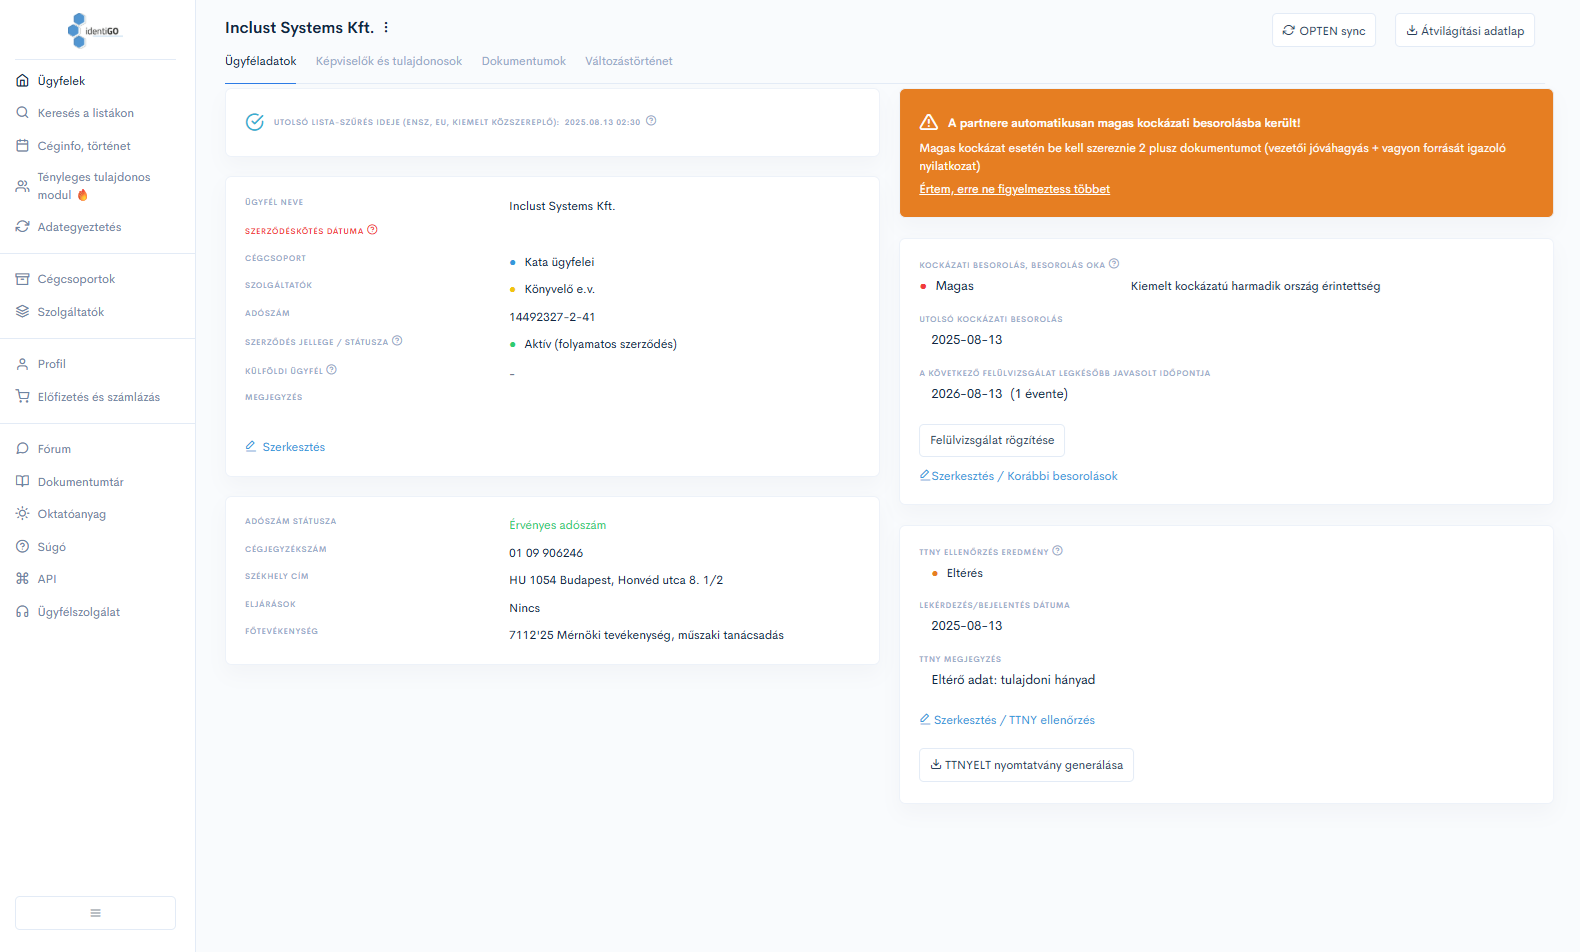
Task: Click help icon beside TTNY ellenőrzés eredmény
Action: [1058, 551]
